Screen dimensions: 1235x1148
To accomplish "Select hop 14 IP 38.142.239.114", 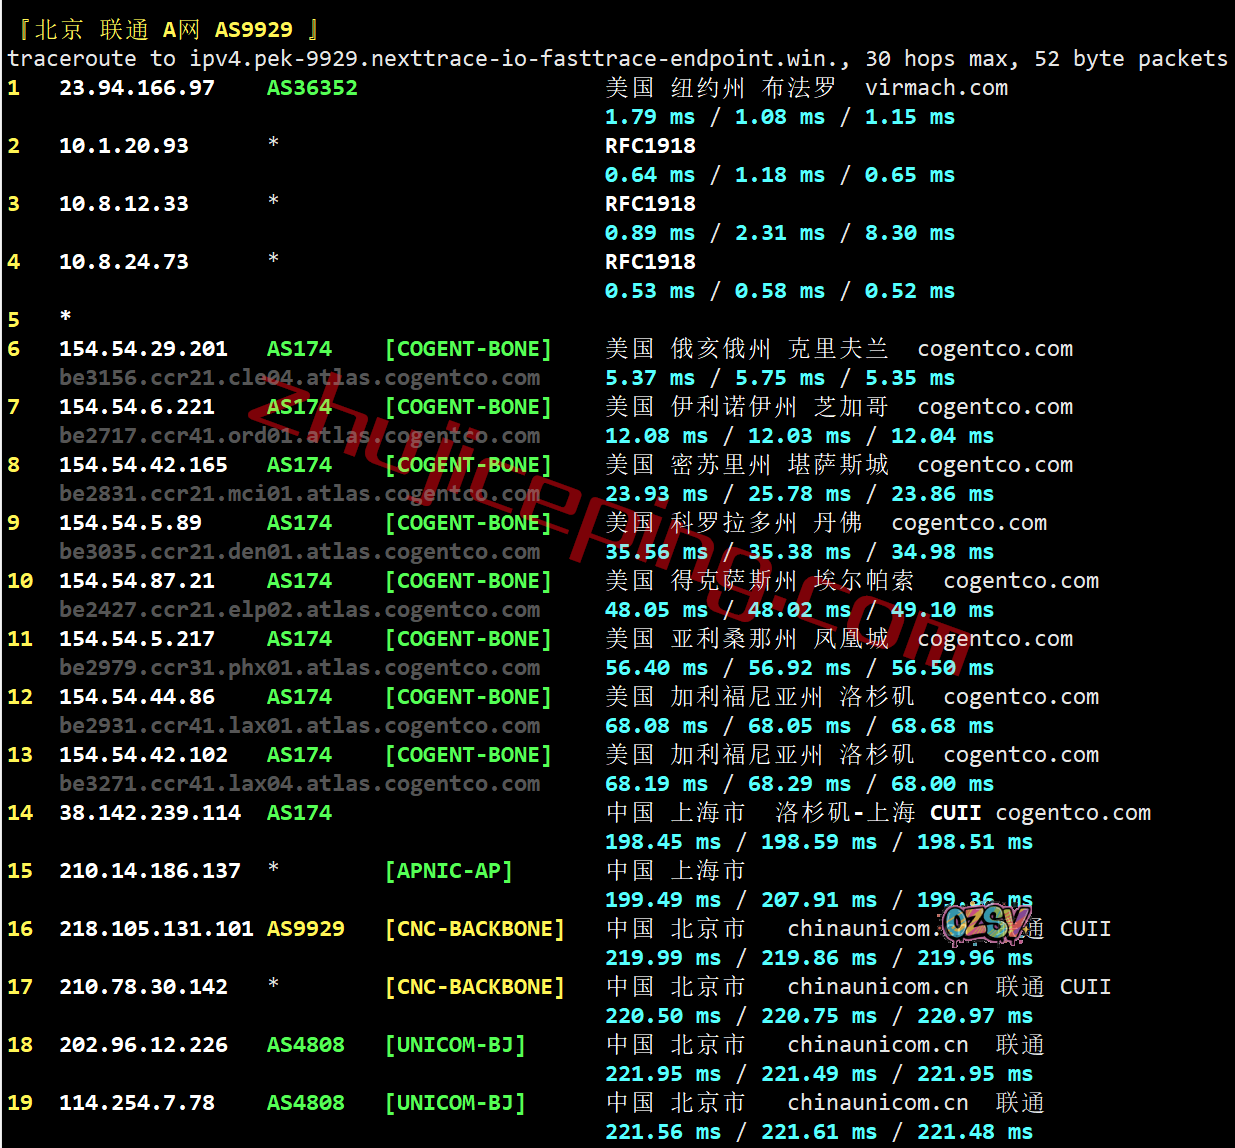I will click(150, 813).
